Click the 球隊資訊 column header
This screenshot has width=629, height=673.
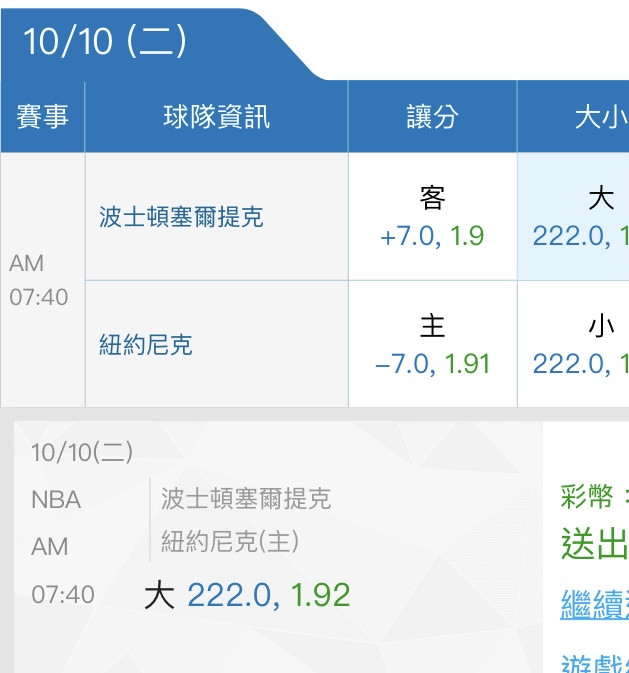coord(216,117)
